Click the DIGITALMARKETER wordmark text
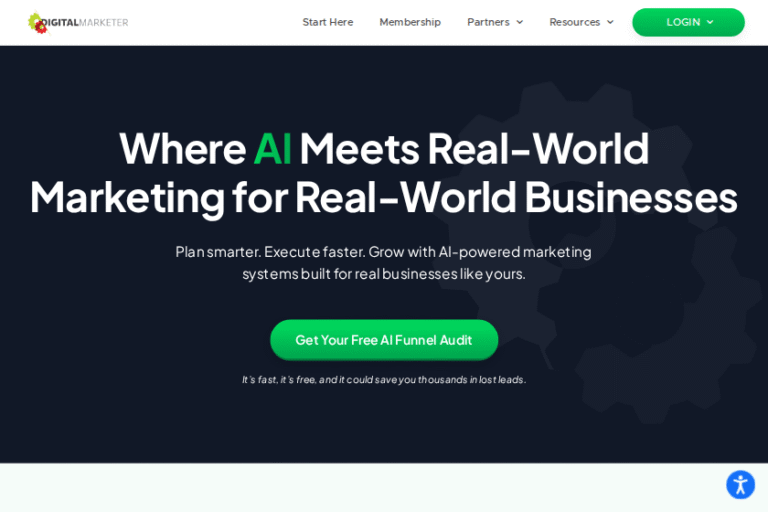 (85, 23)
